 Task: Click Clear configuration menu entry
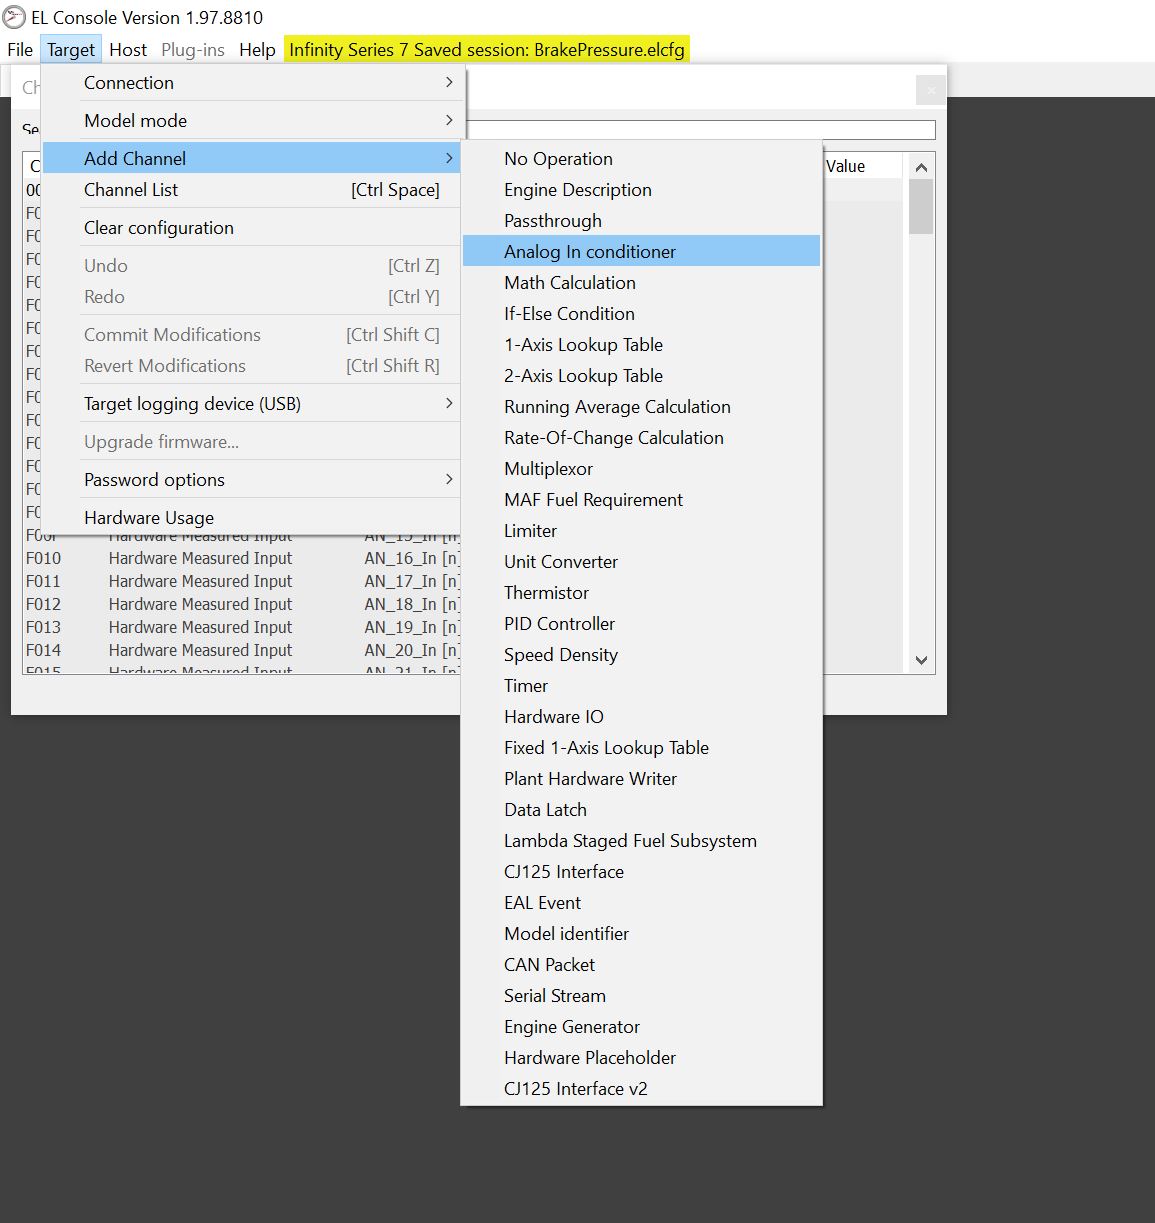159,228
